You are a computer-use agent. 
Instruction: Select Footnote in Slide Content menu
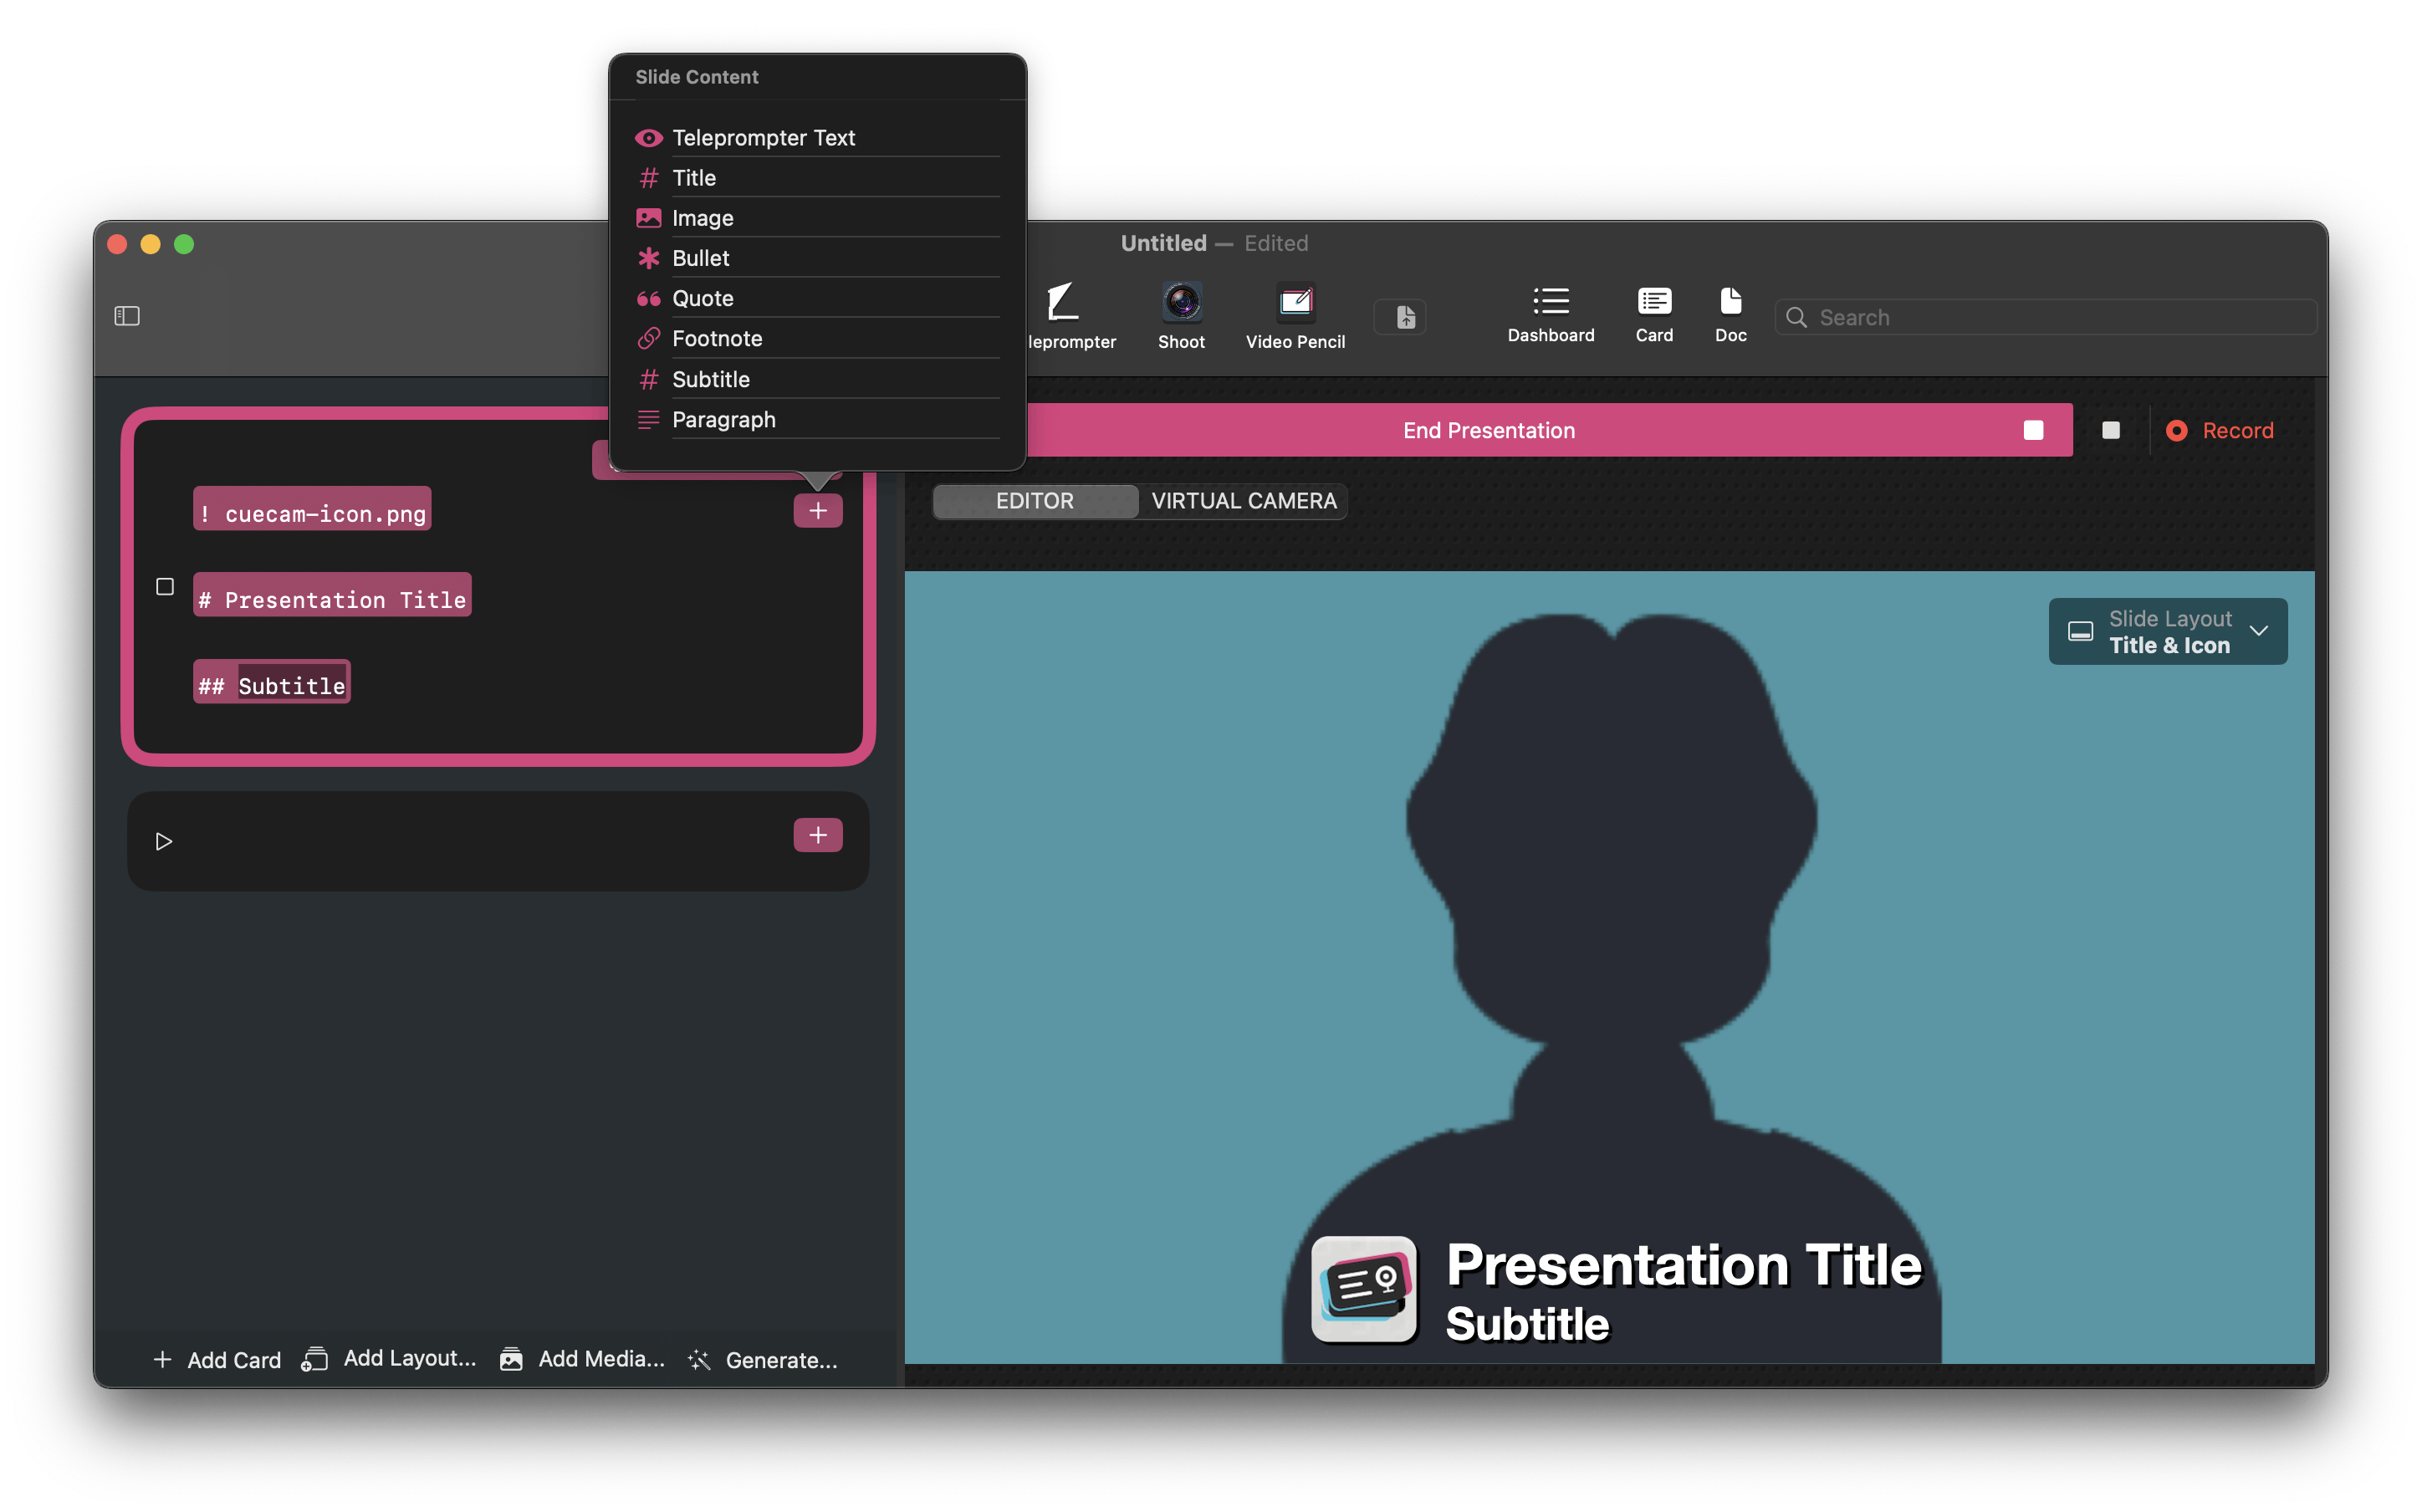point(717,339)
